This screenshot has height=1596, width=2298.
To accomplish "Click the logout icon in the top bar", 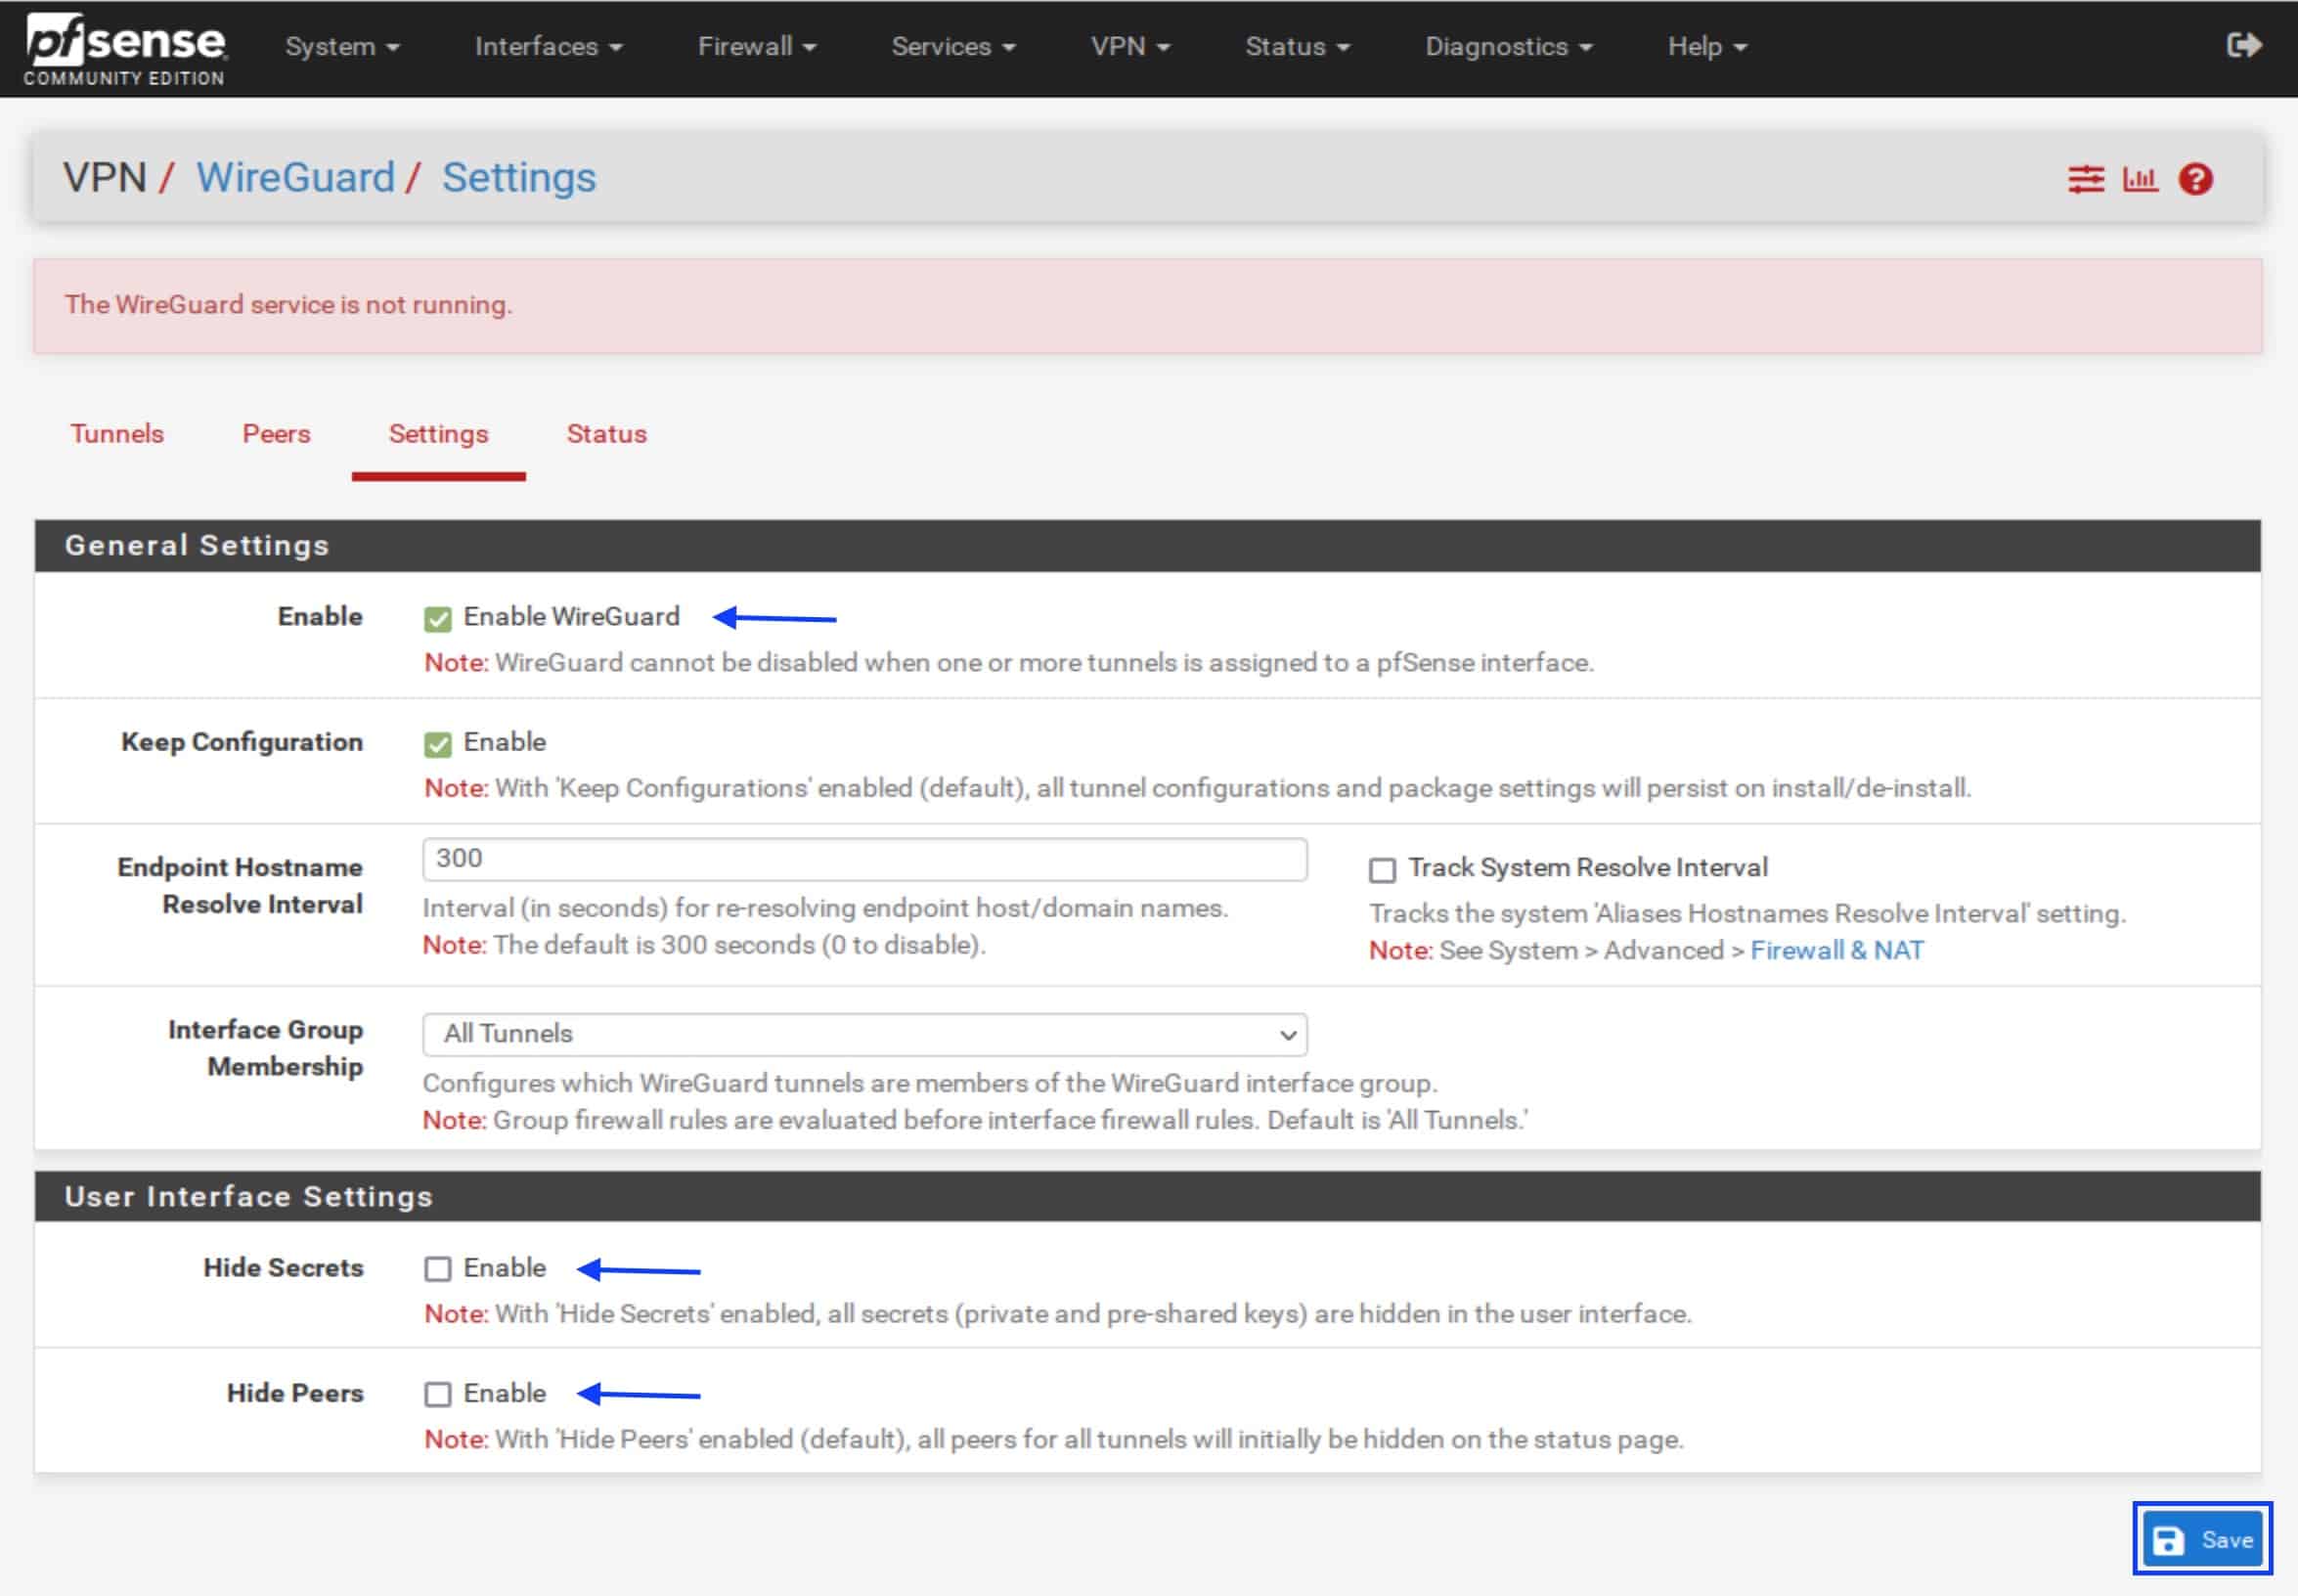I will point(2244,45).
